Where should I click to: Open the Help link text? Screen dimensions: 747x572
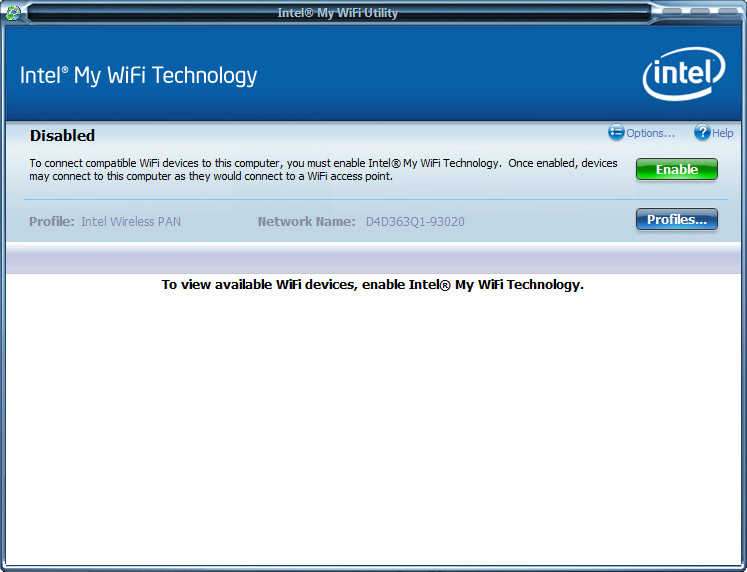[722, 133]
